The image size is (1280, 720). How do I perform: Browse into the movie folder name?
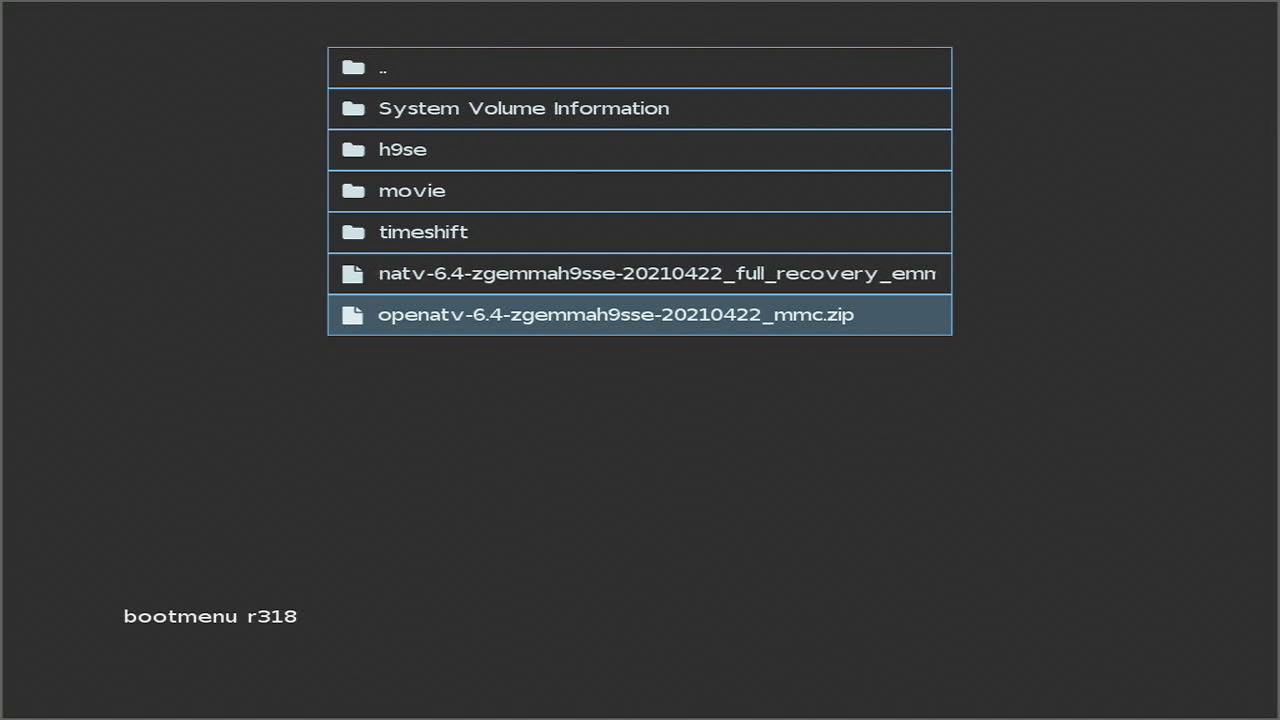point(411,191)
